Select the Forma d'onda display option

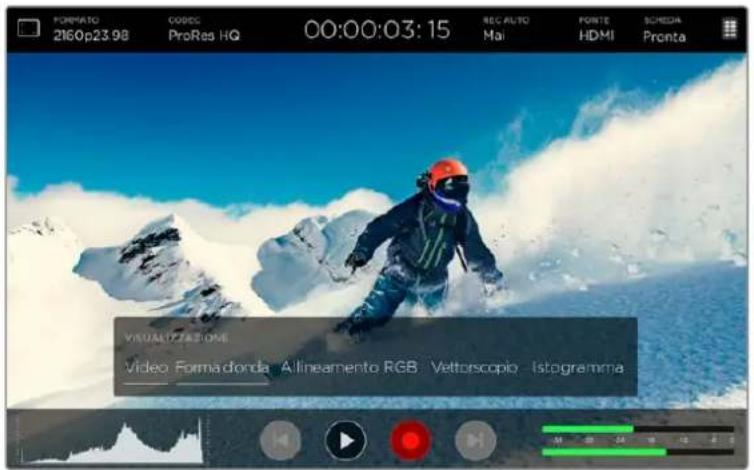pos(222,368)
